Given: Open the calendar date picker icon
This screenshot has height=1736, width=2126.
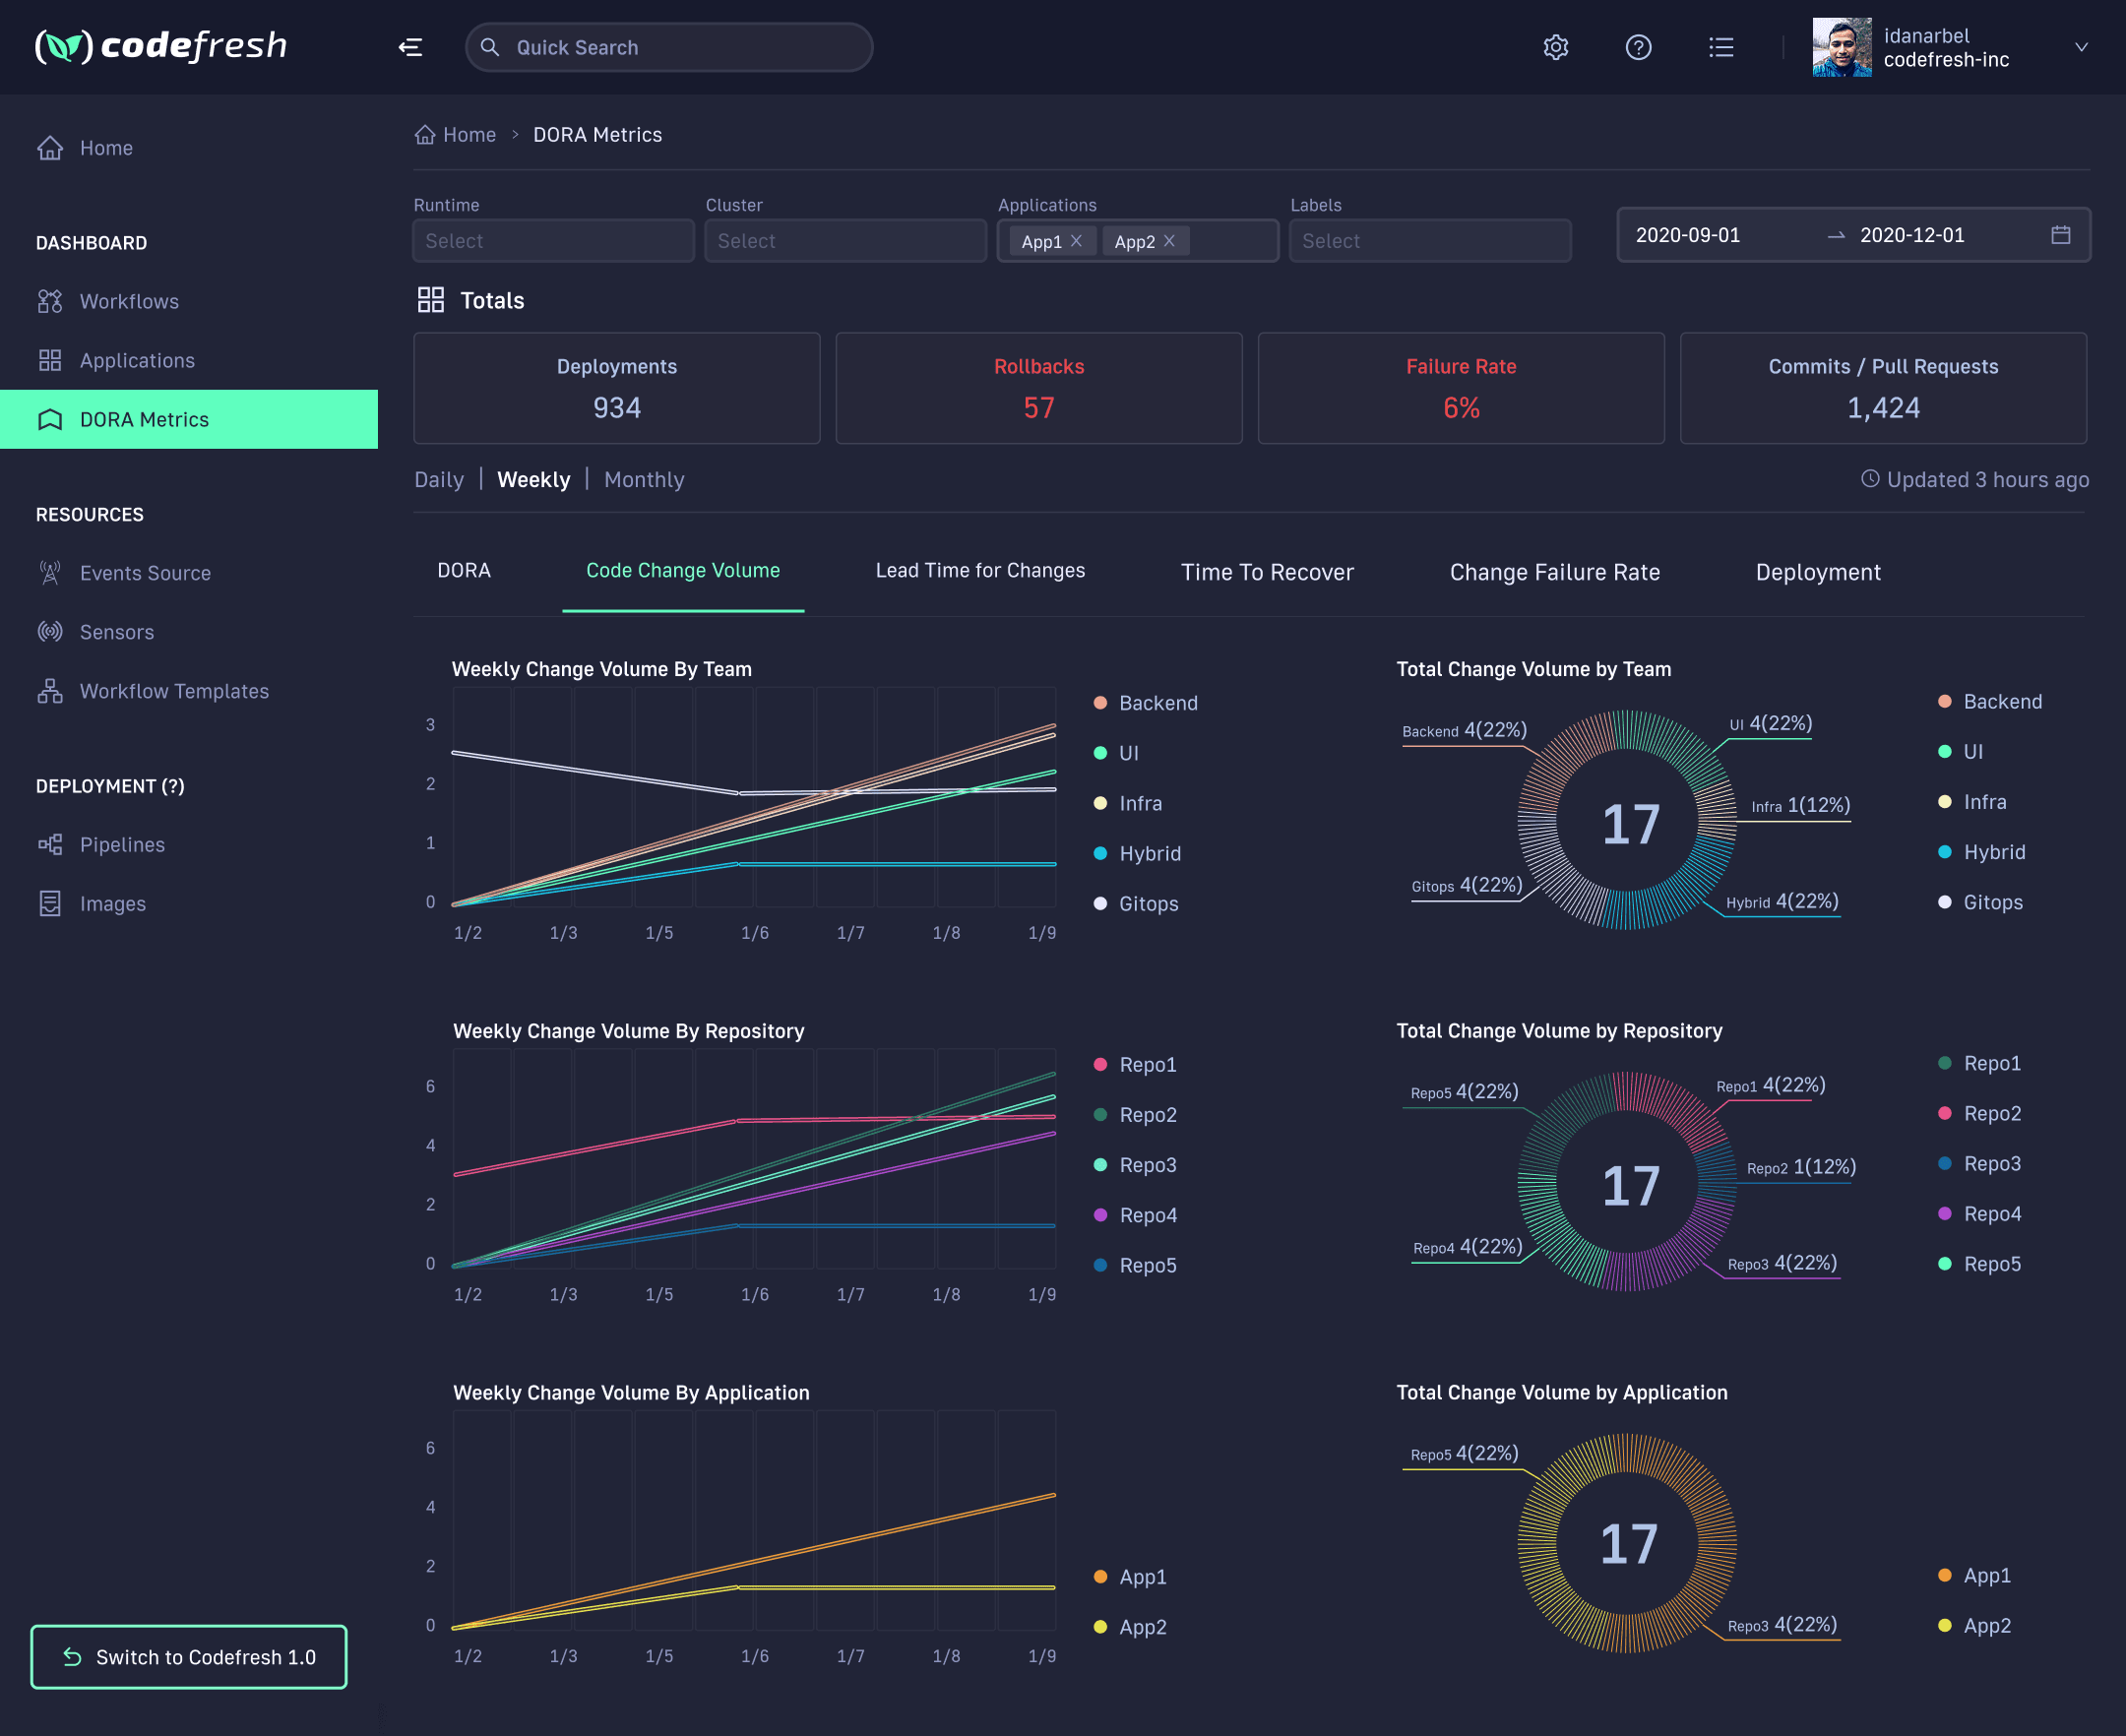Looking at the screenshot, I should coord(2060,235).
